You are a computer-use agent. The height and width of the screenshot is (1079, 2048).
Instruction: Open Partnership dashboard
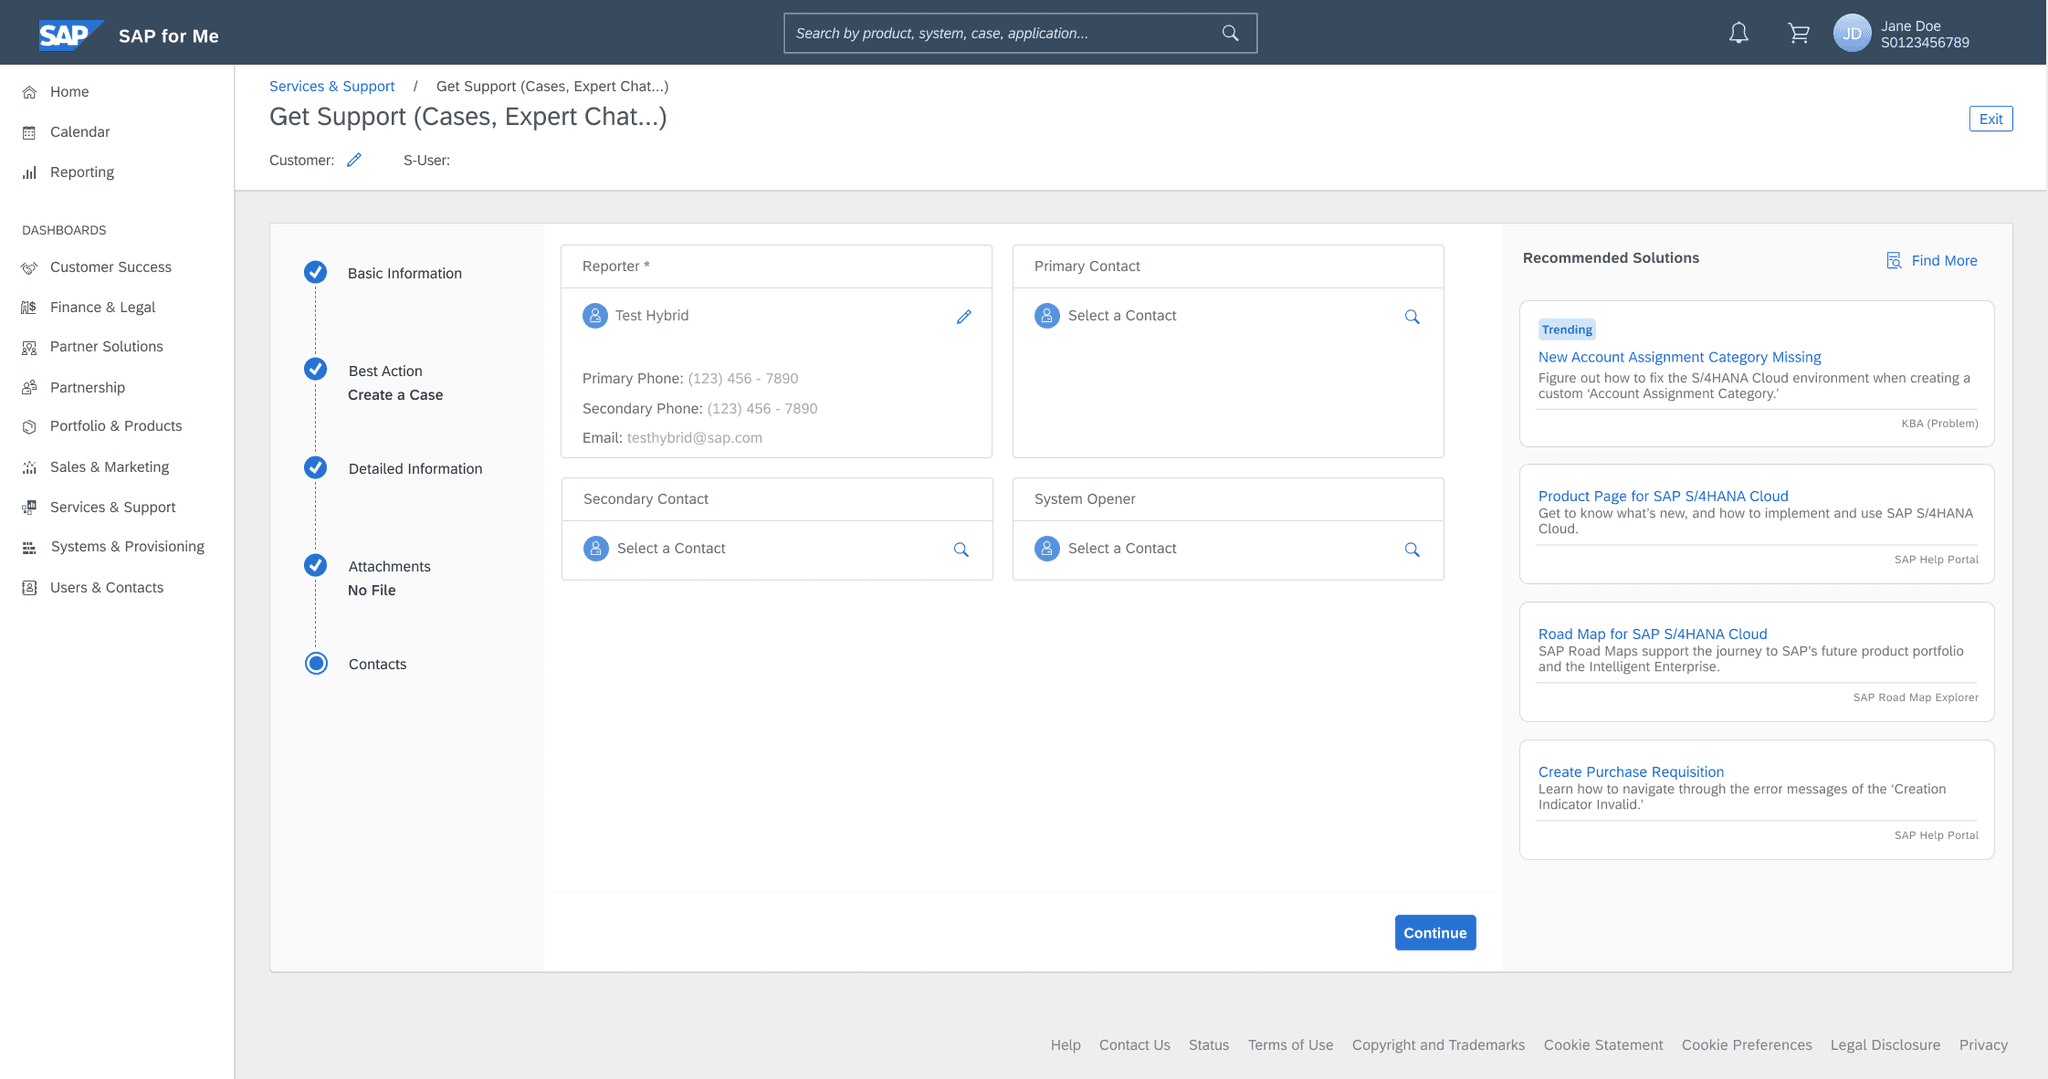coord(87,387)
